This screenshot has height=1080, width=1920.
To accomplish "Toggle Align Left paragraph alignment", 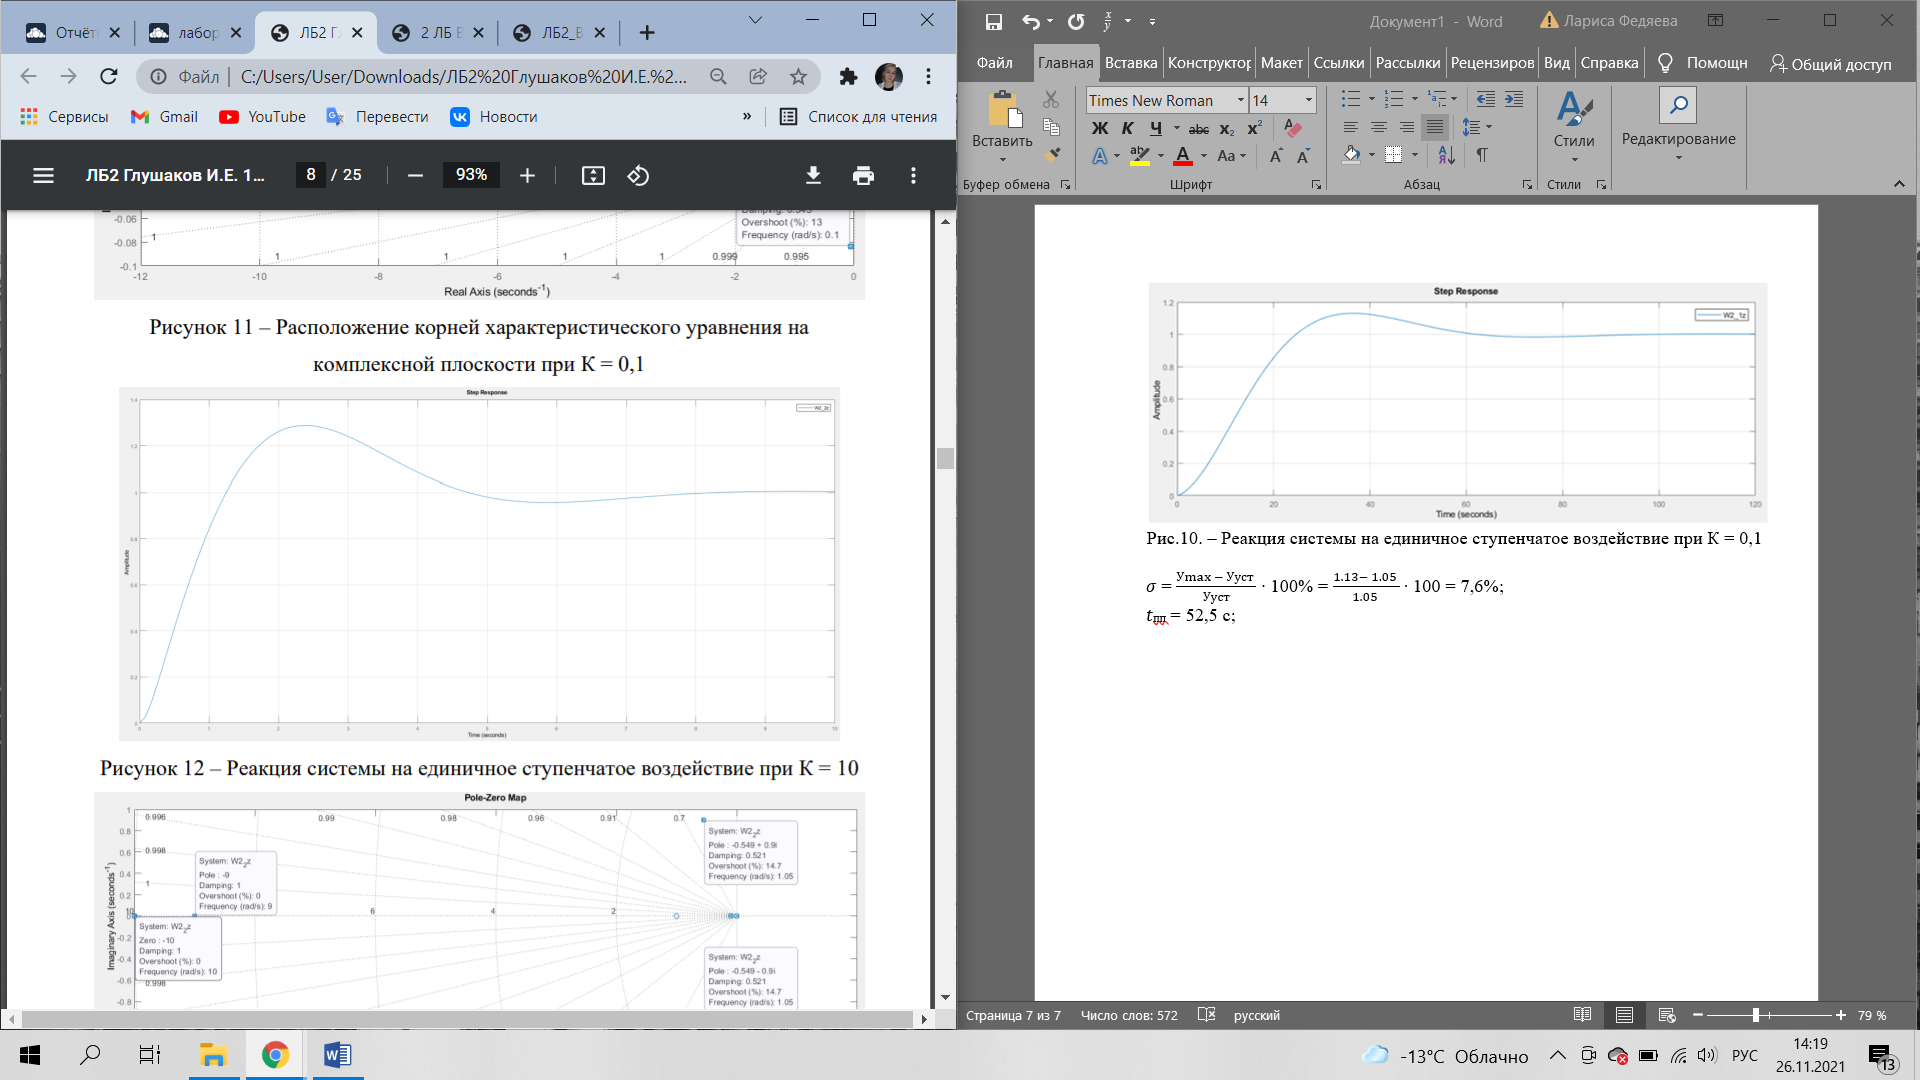I will click(x=1350, y=127).
